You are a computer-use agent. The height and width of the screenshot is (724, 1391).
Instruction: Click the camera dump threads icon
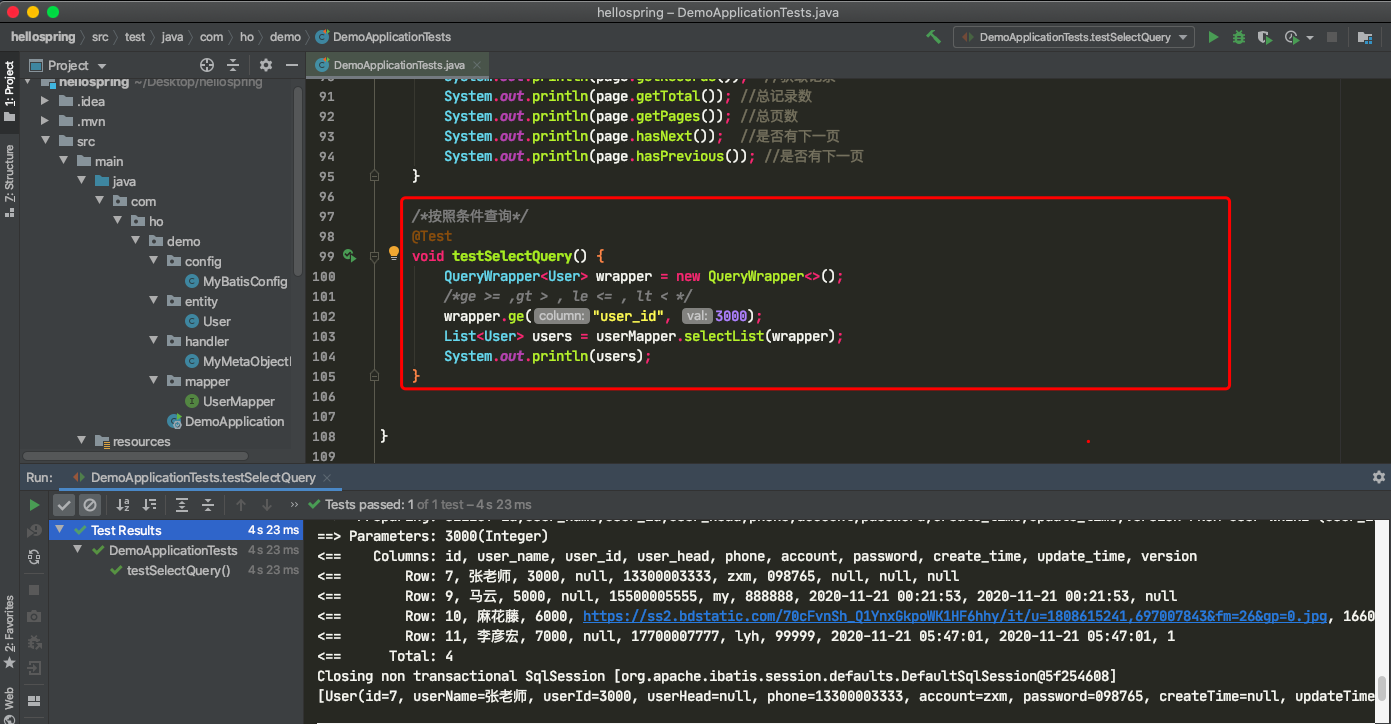tap(34, 616)
